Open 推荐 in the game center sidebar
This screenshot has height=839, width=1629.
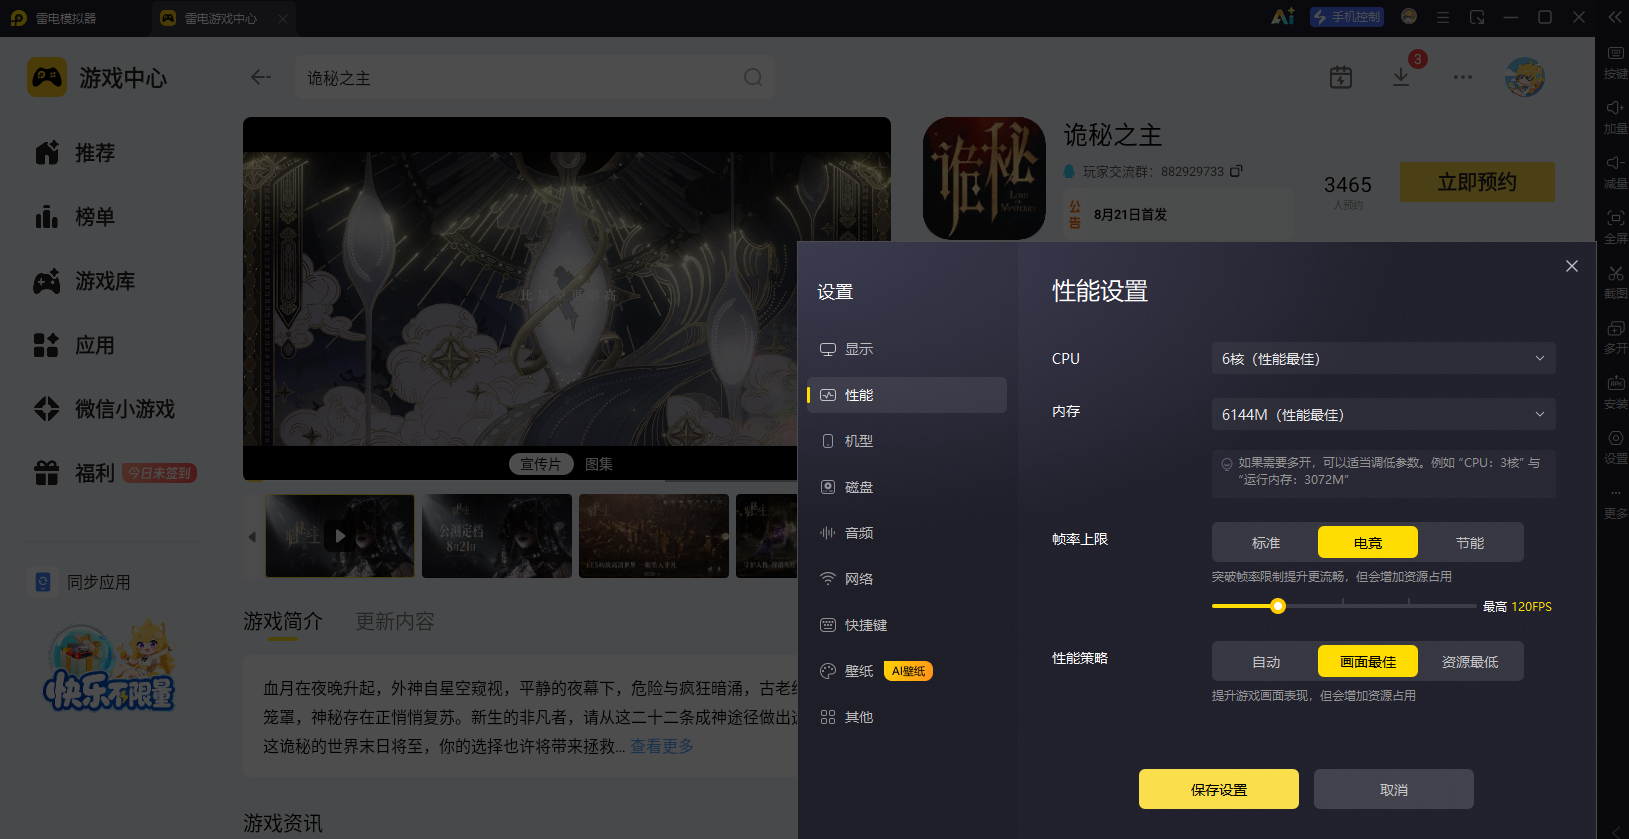(x=75, y=153)
